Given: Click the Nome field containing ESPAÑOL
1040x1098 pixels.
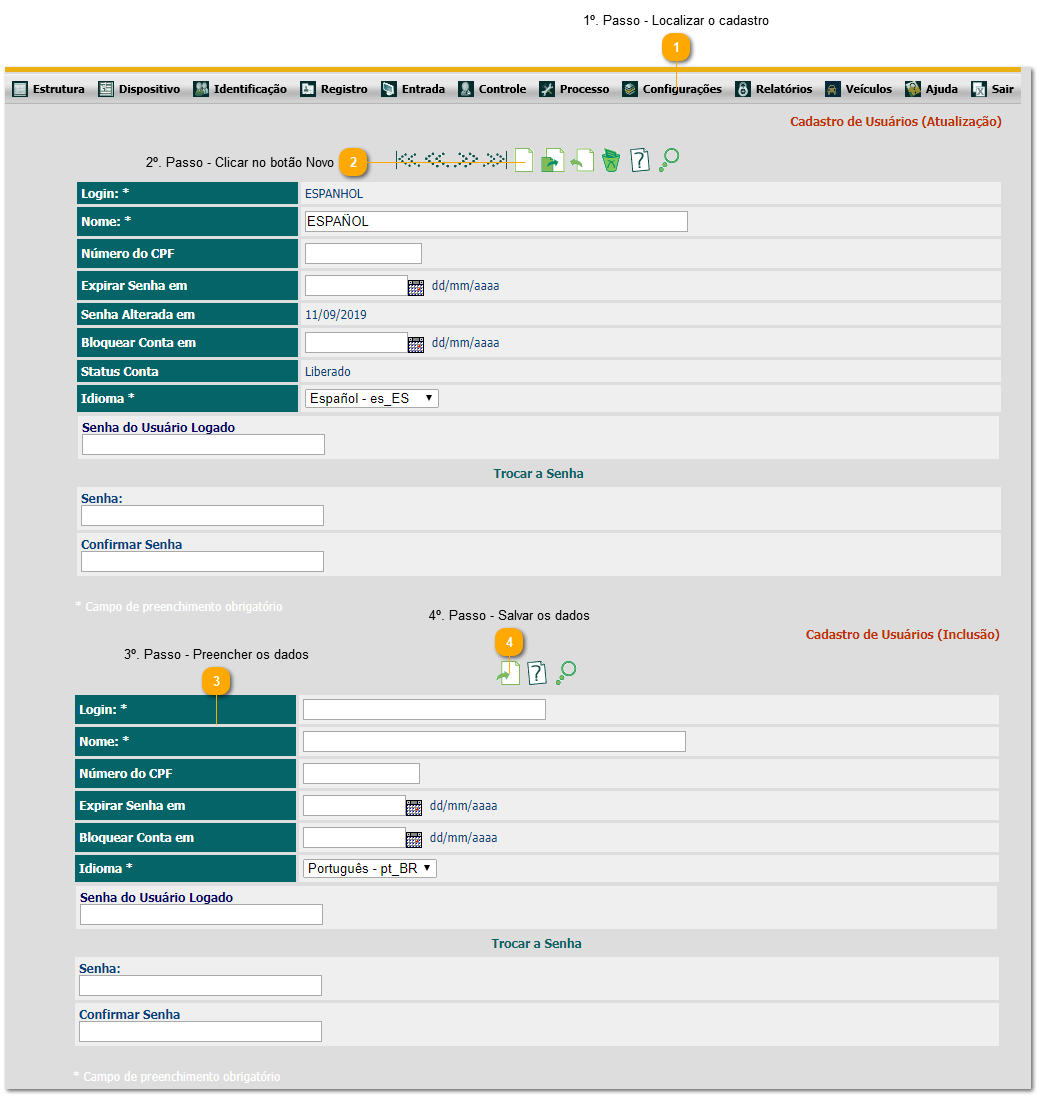Looking at the screenshot, I should (x=497, y=221).
